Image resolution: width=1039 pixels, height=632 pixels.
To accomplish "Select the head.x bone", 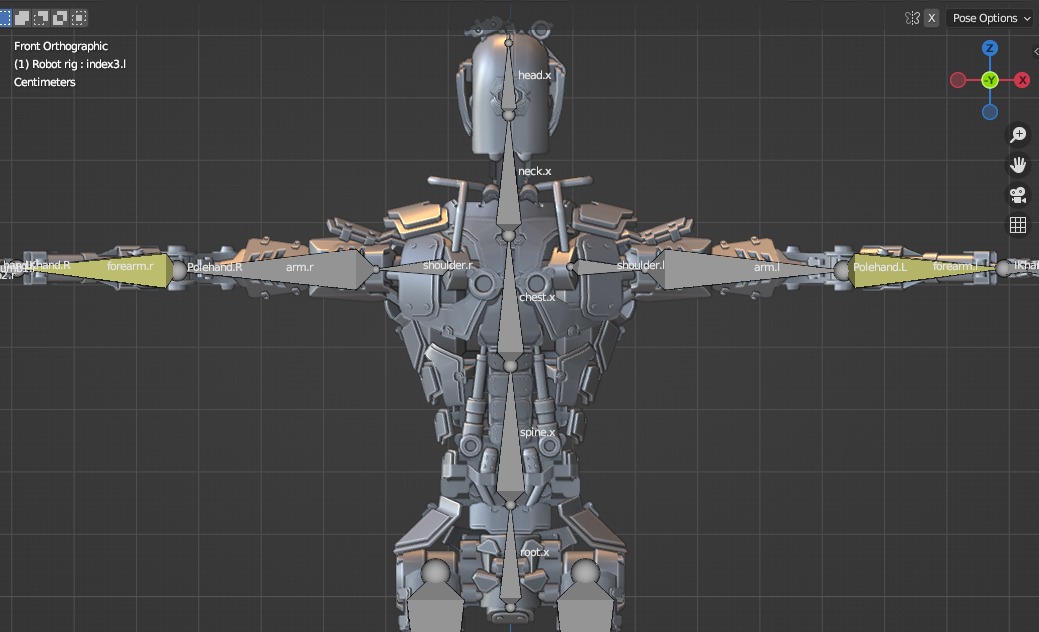I will coord(509,83).
